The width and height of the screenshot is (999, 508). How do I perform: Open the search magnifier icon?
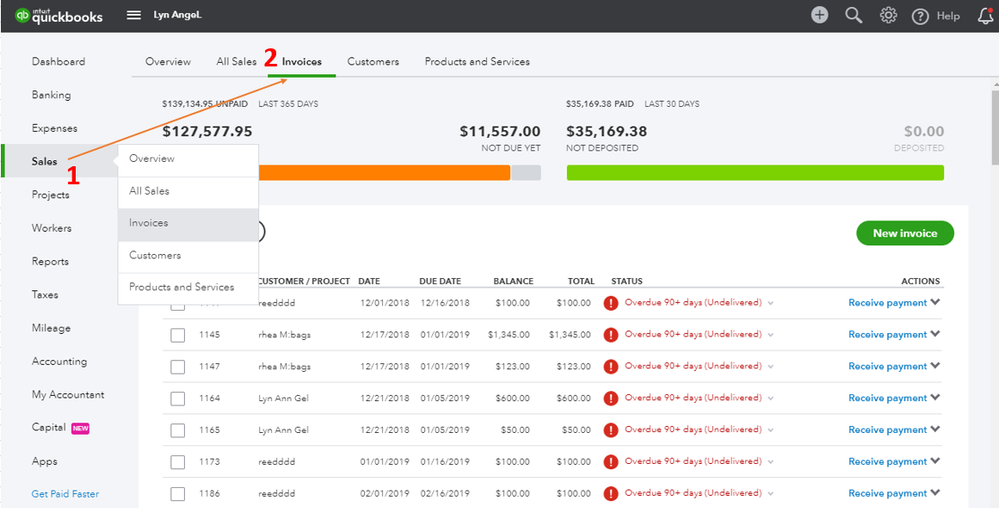tap(854, 16)
